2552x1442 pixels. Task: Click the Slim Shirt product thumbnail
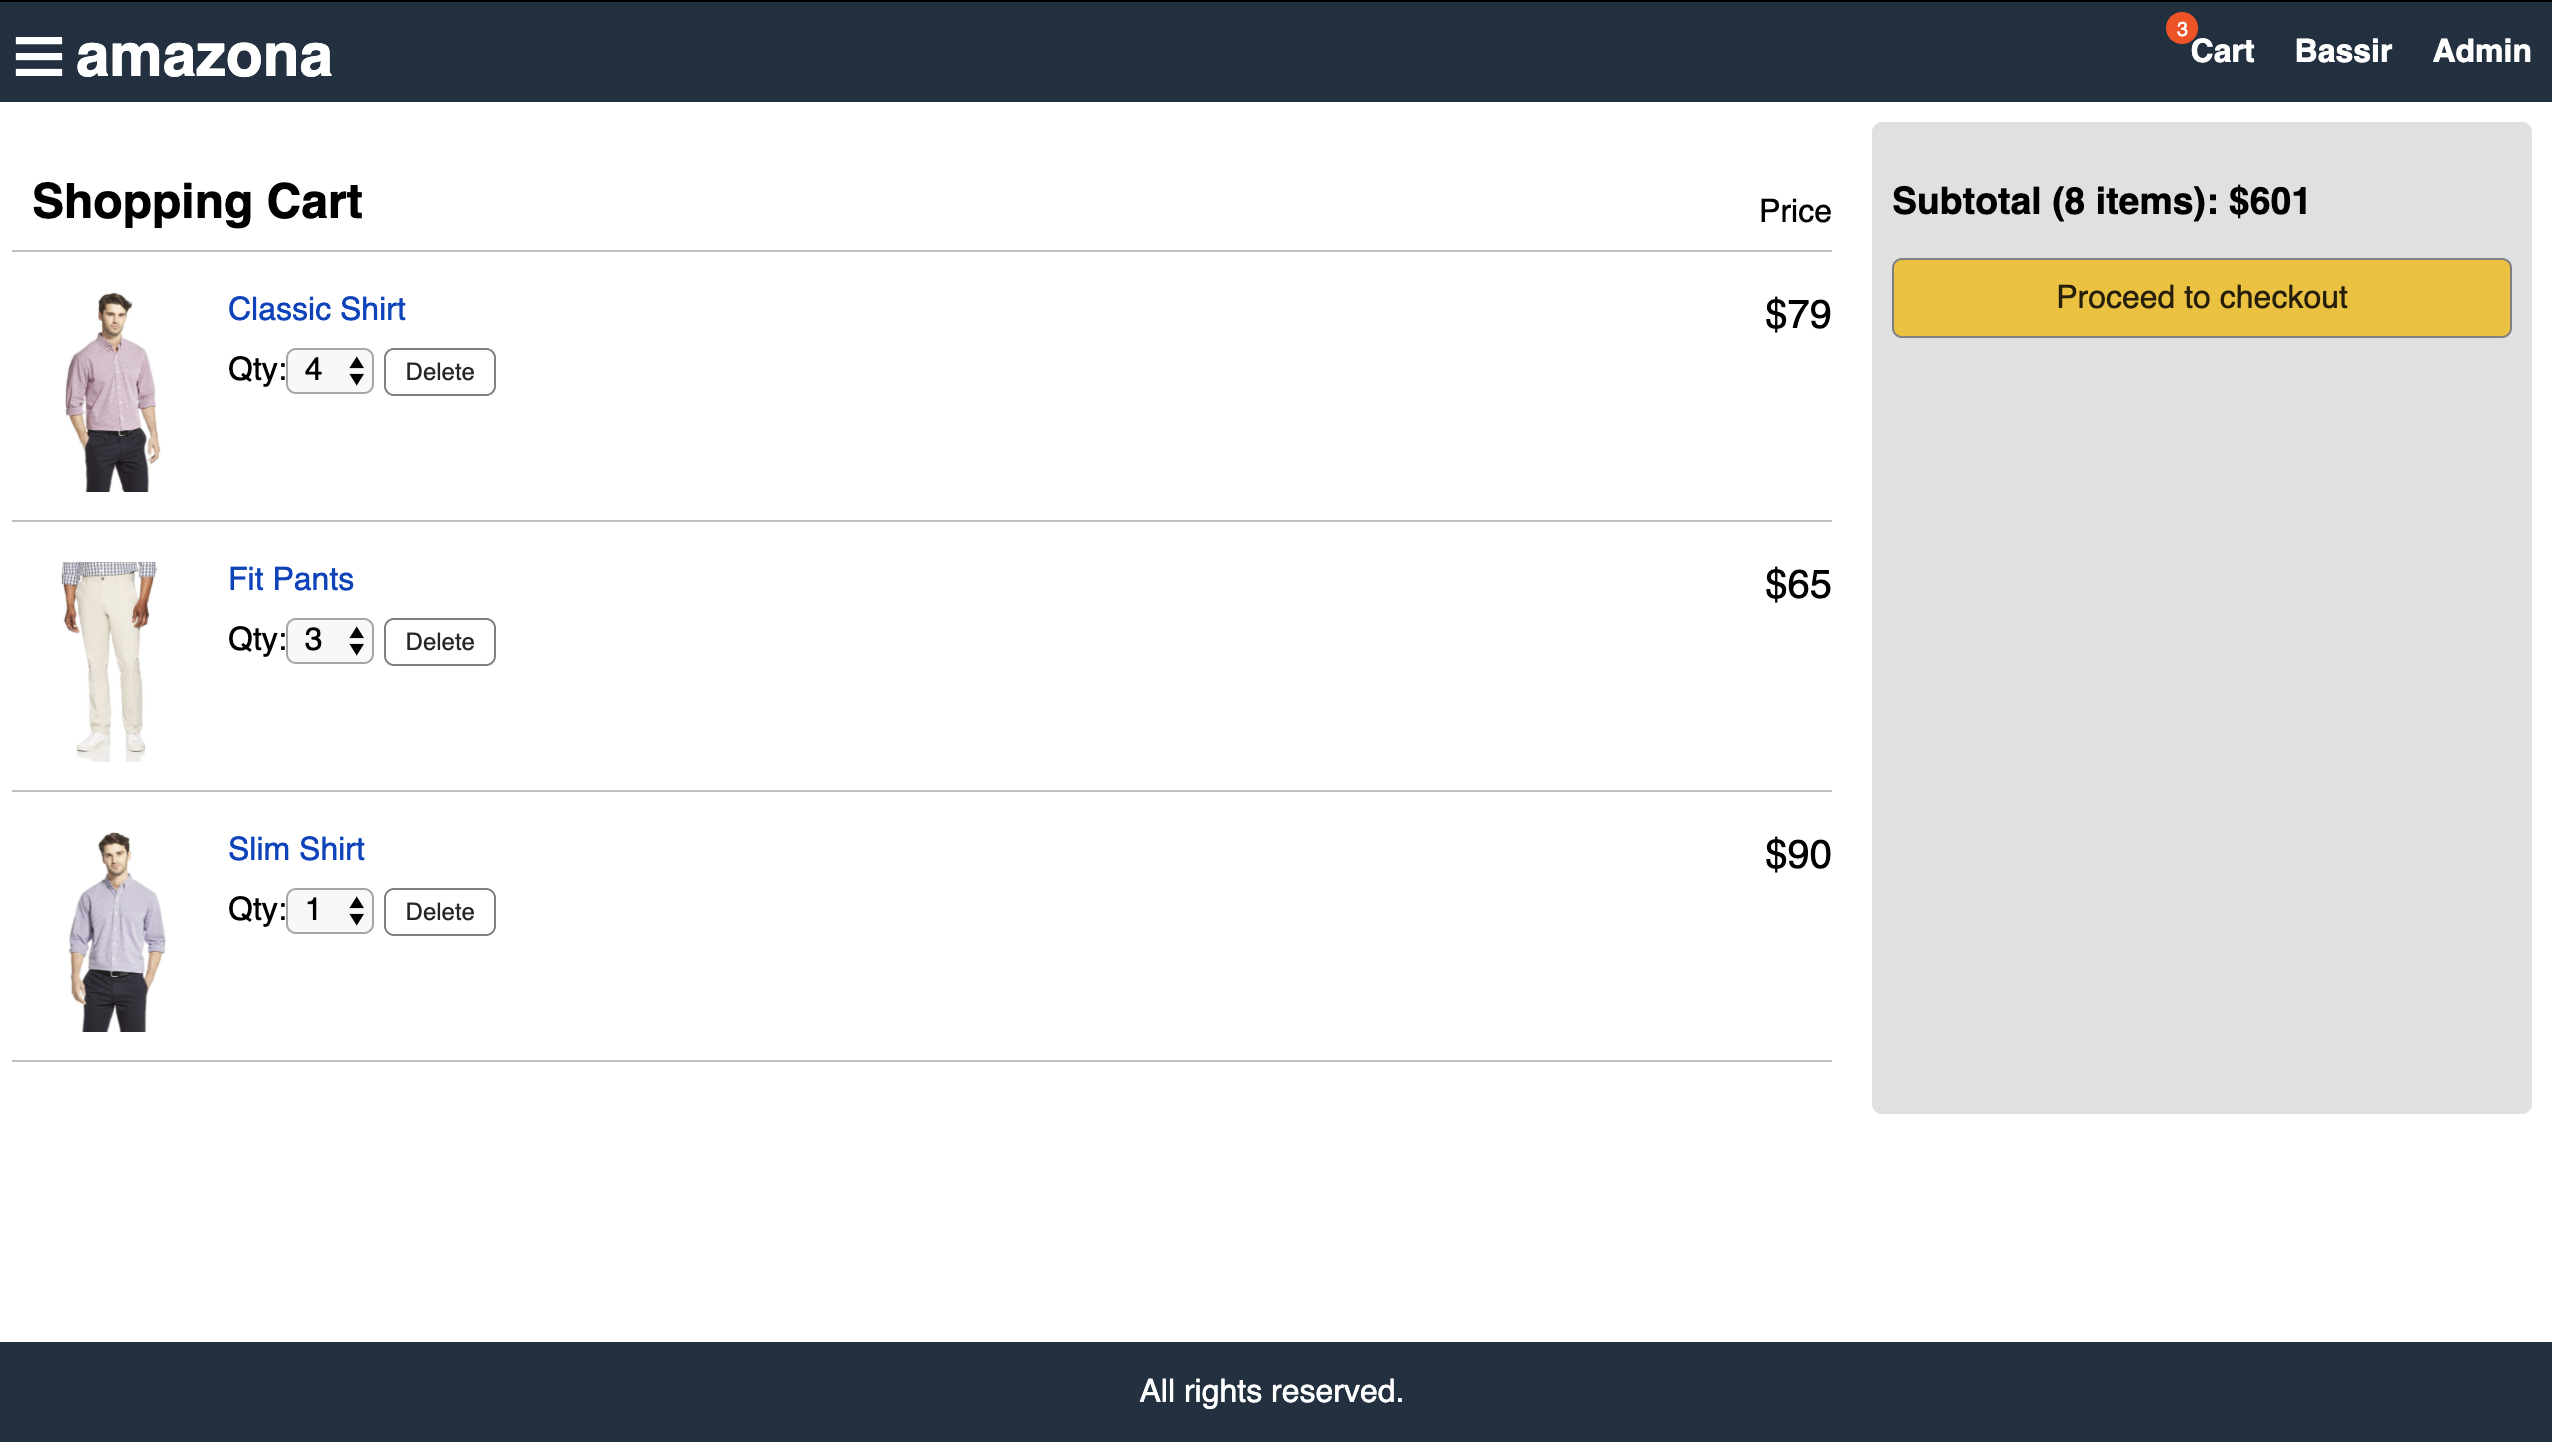pyautogui.click(x=116, y=932)
